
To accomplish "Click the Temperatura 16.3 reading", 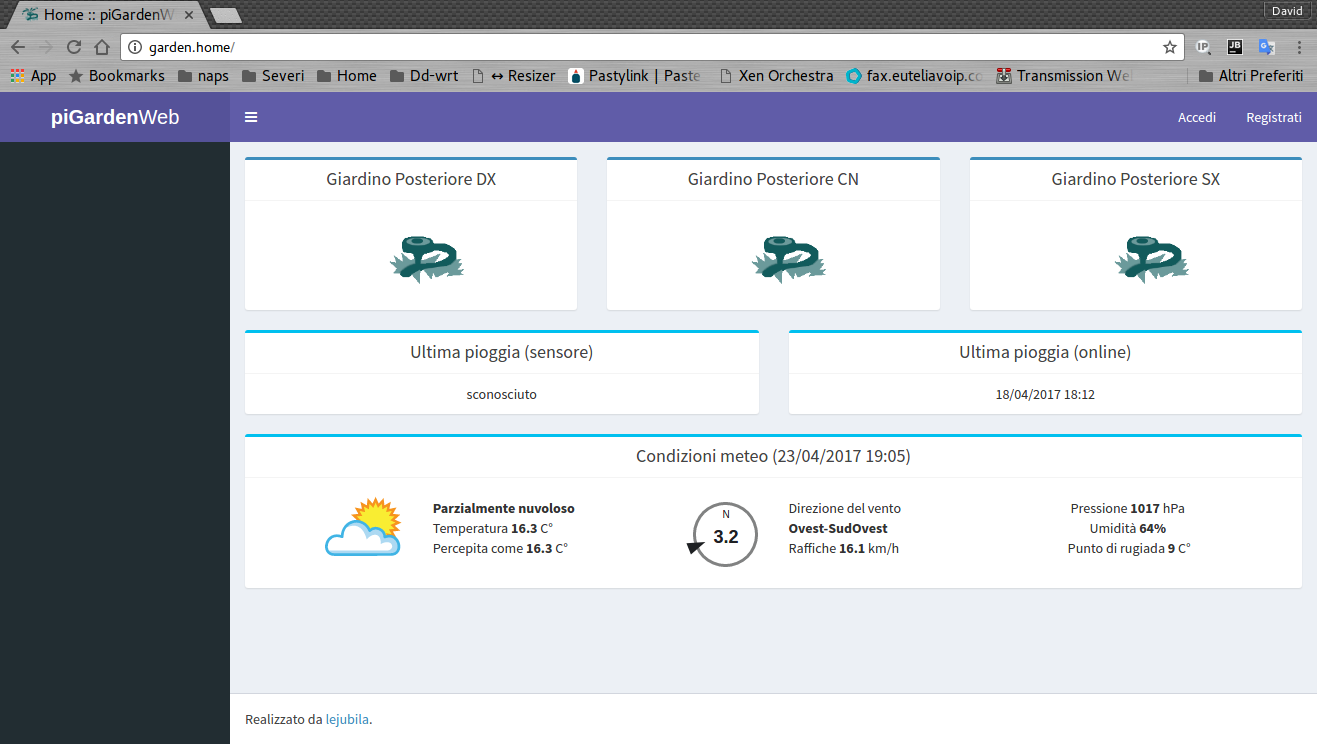I will point(493,529).
